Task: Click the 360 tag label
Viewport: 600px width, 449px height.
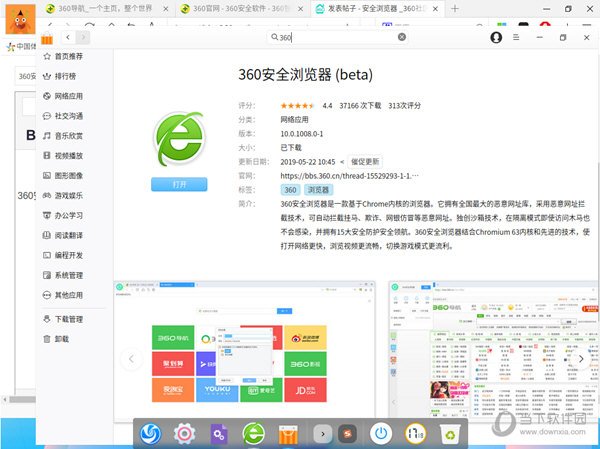Action: coord(290,189)
